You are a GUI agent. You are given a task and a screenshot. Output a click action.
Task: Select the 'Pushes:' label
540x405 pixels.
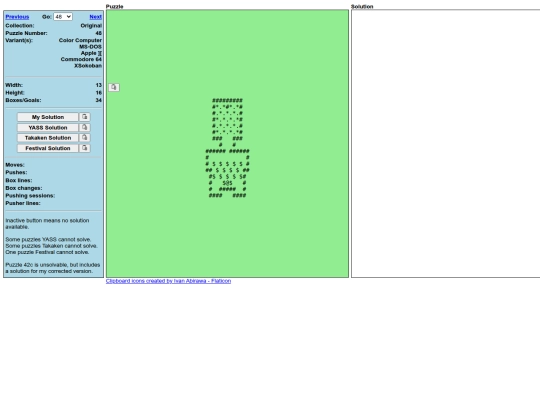pyautogui.click(x=16, y=172)
